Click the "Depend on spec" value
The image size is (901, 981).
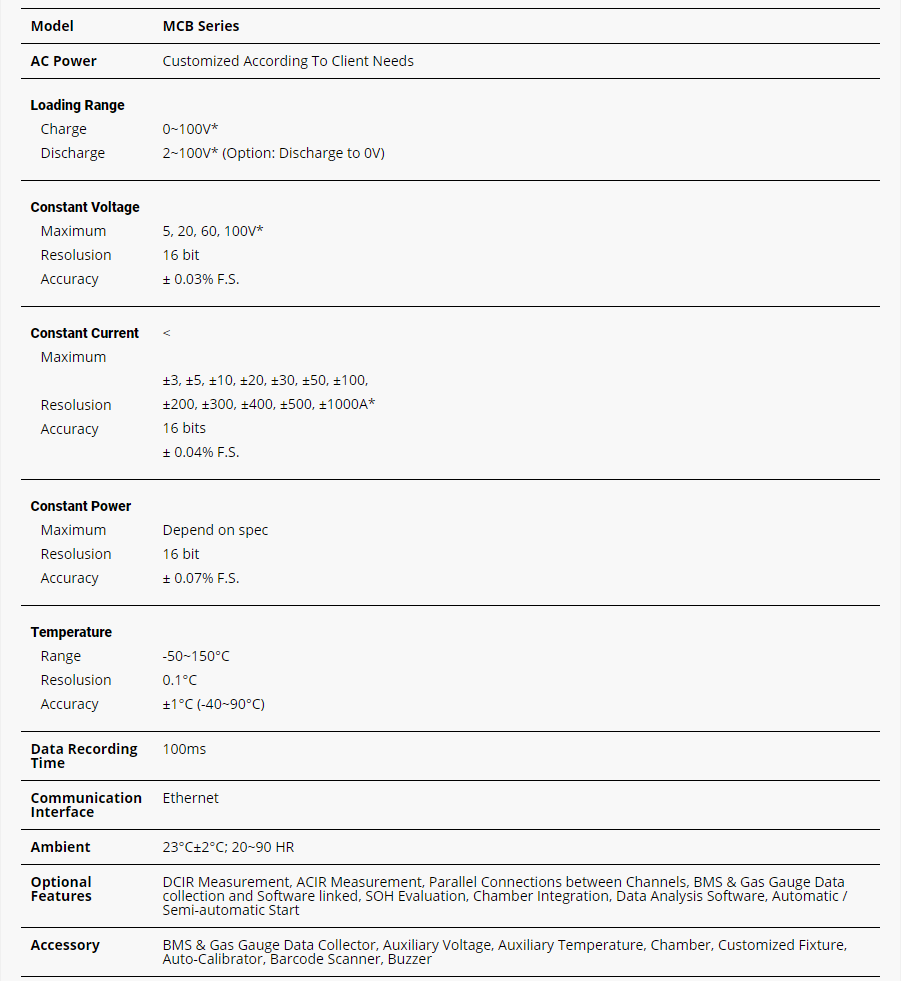point(215,530)
